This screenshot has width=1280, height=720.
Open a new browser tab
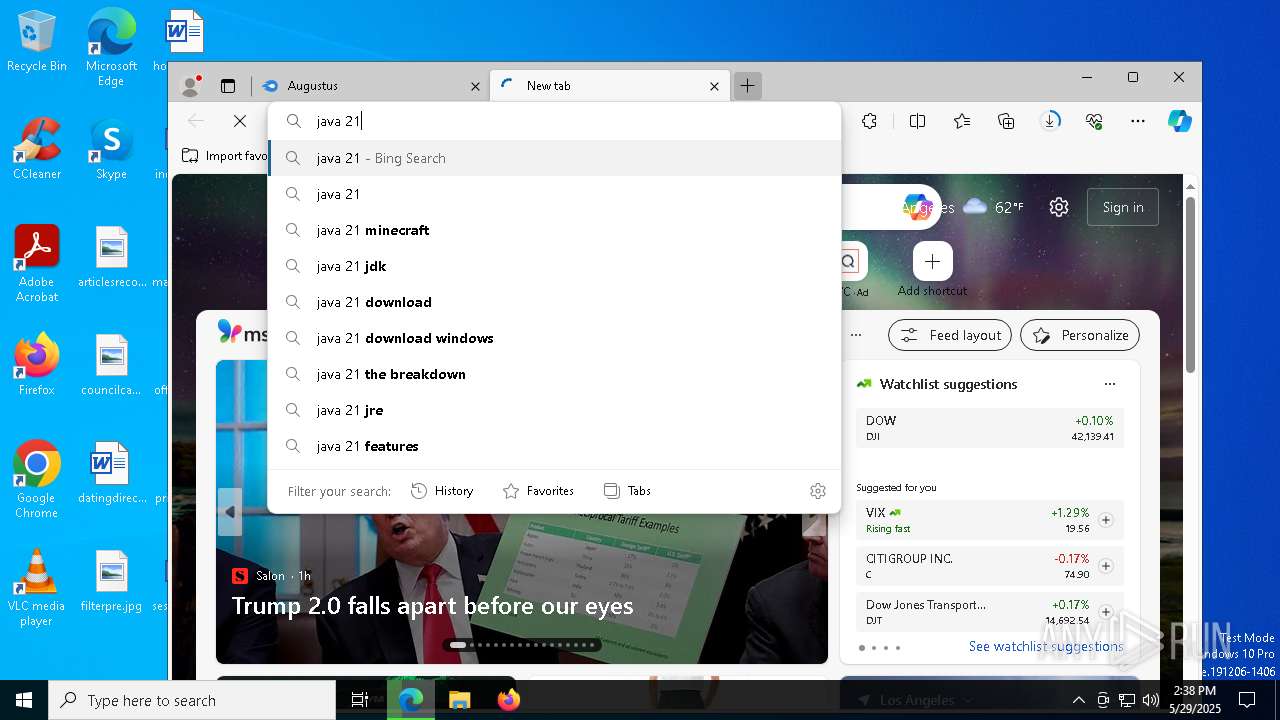(x=747, y=86)
